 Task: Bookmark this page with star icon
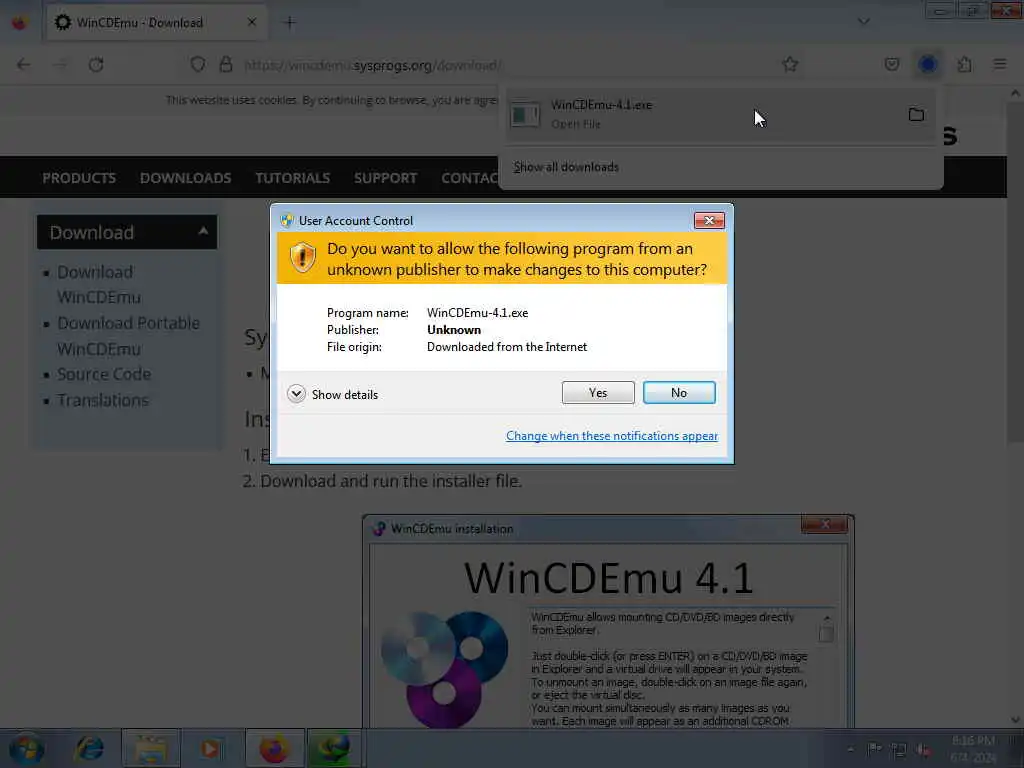790,65
